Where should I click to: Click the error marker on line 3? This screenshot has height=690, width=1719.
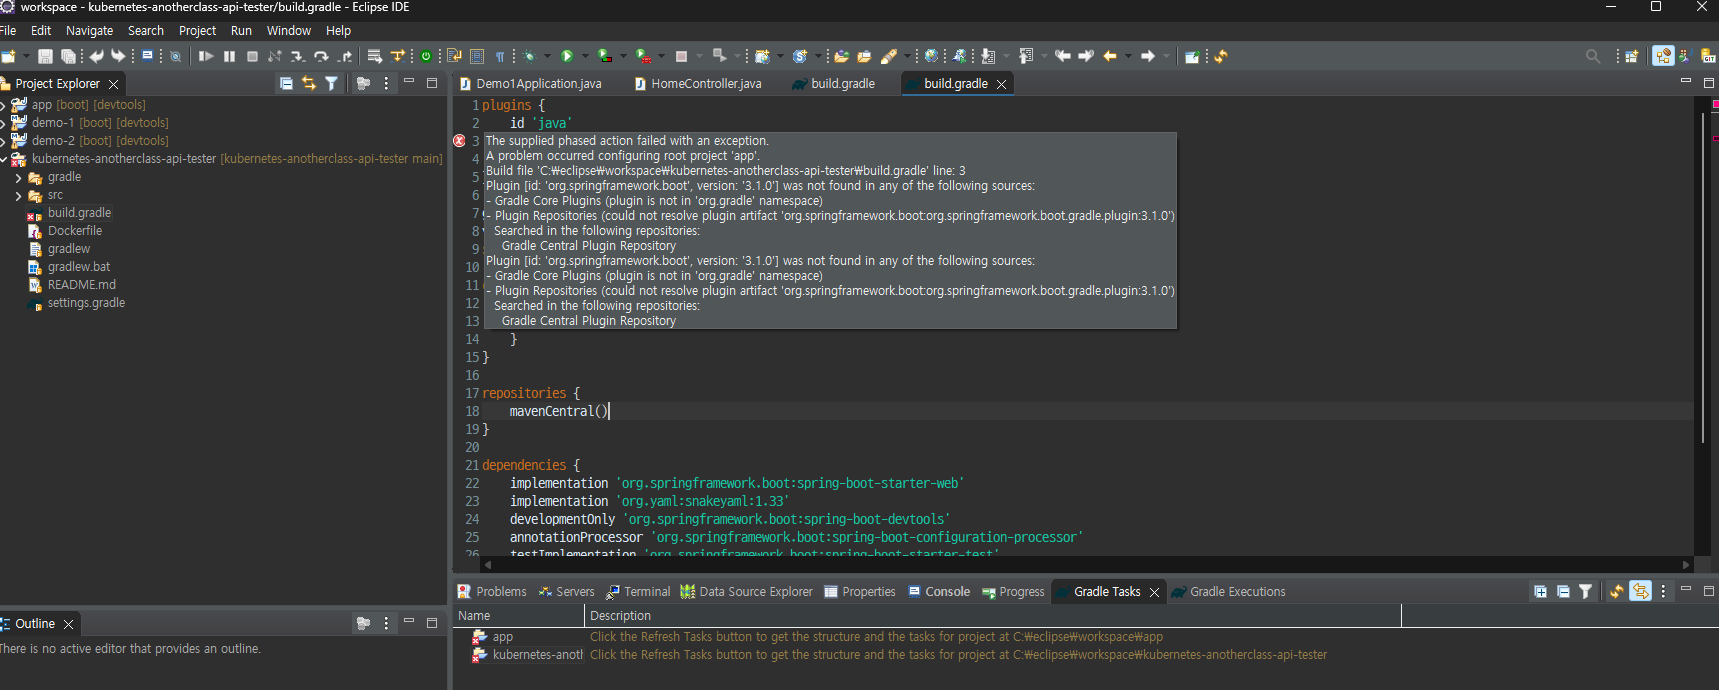click(x=459, y=141)
